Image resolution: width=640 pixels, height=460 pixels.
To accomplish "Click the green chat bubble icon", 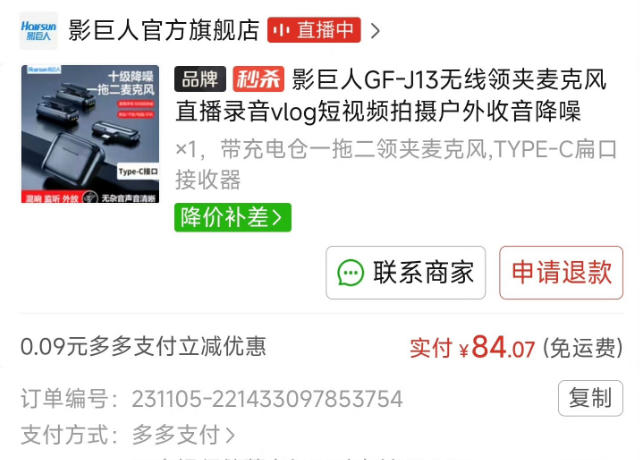I will click(x=350, y=273).
